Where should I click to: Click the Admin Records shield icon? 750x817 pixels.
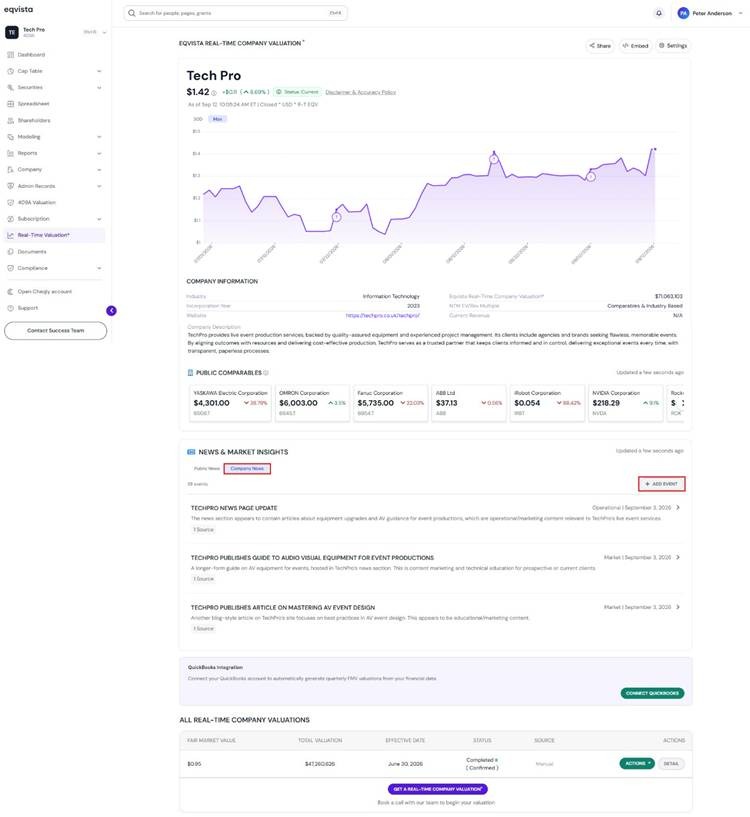10,186
